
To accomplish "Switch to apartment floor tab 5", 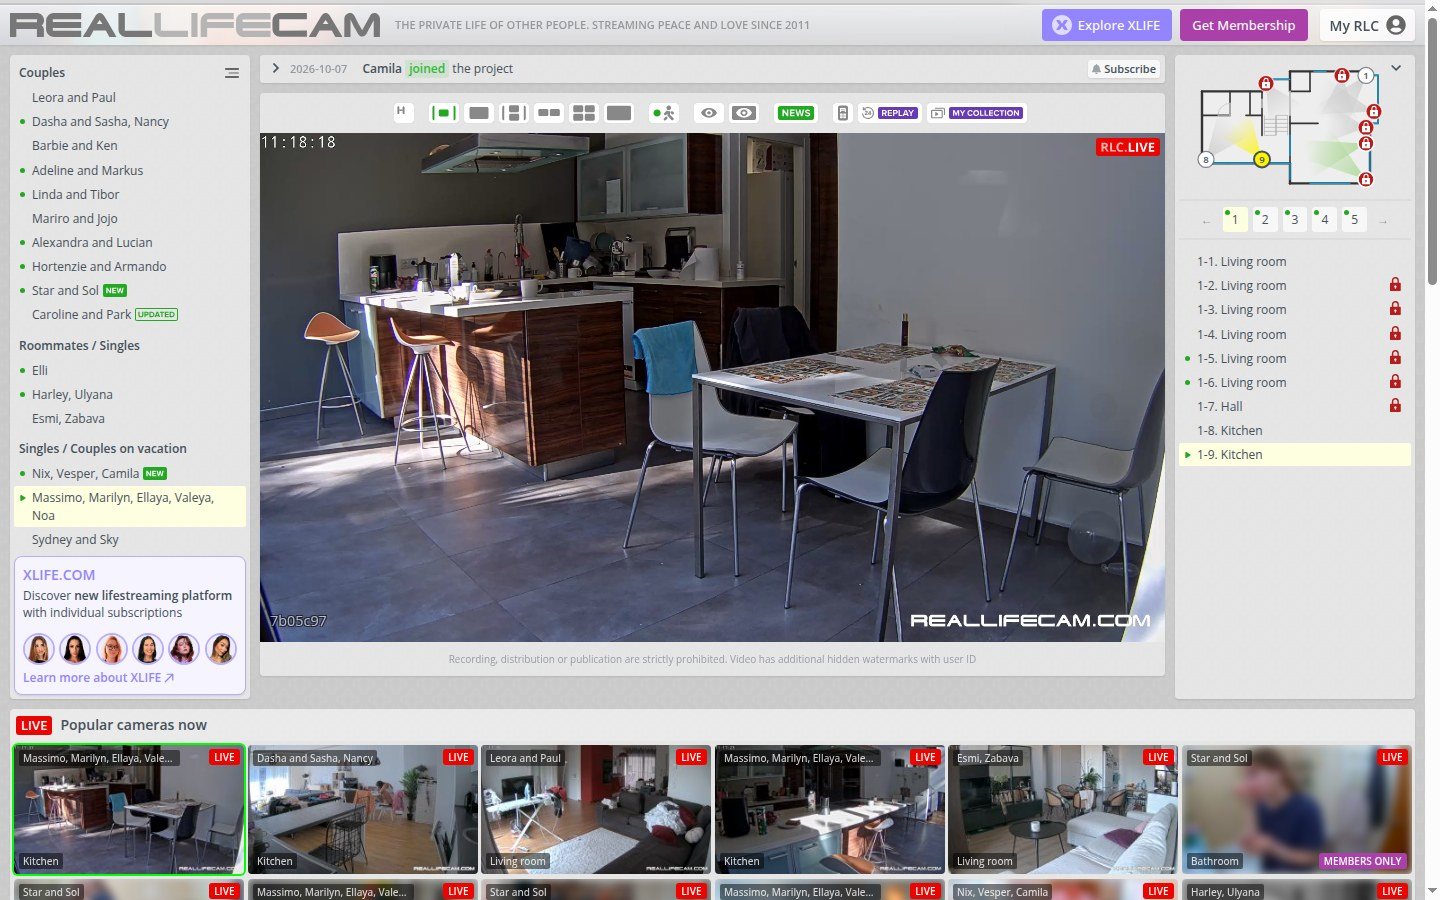I will (x=1355, y=219).
